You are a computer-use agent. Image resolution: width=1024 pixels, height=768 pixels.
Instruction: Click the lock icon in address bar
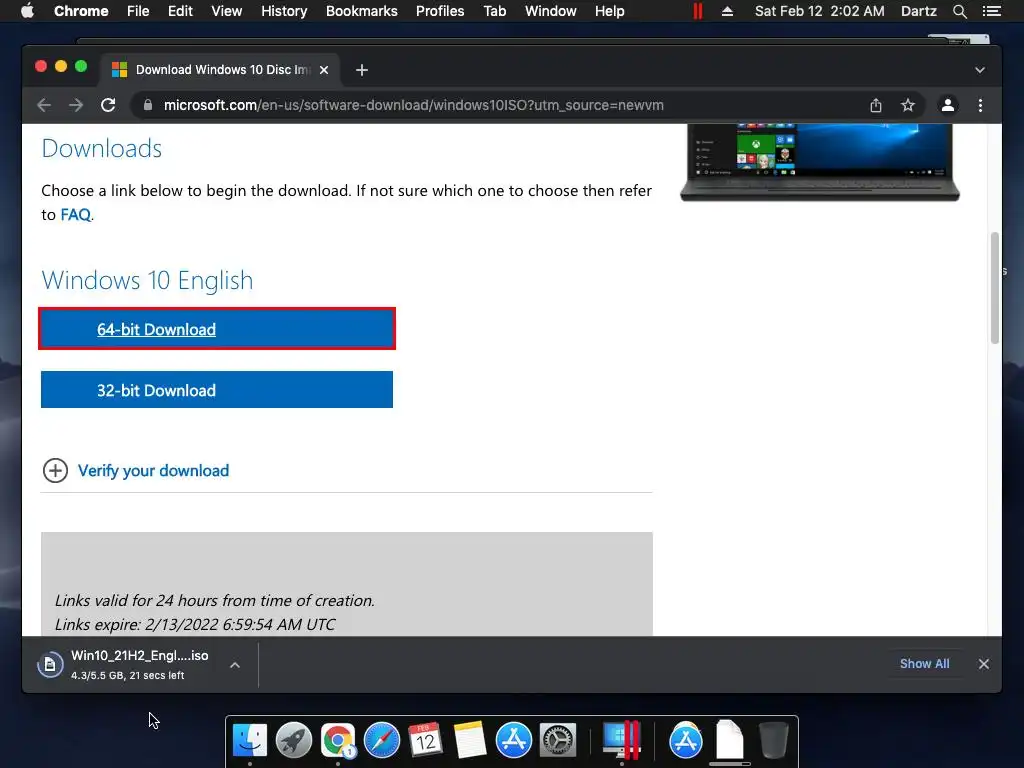coord(148,105)
